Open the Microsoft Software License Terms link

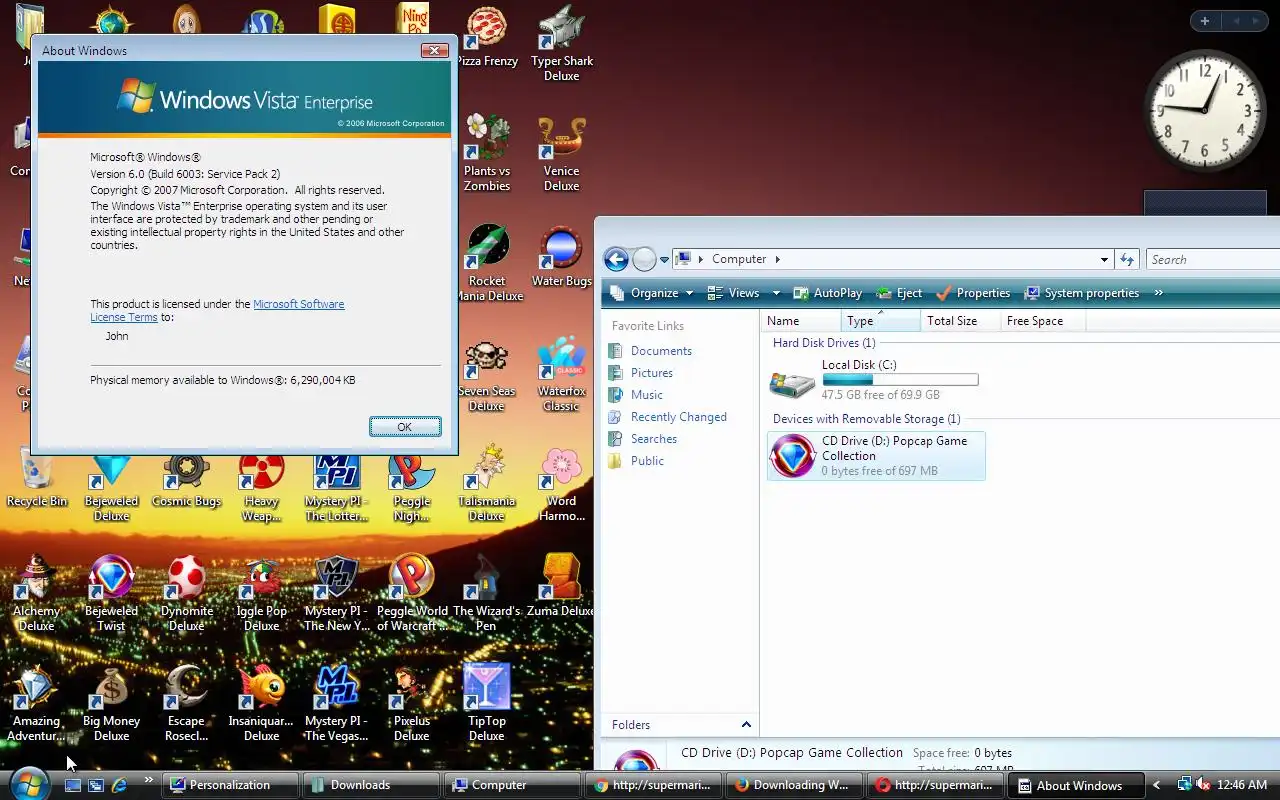pos(217,311)
